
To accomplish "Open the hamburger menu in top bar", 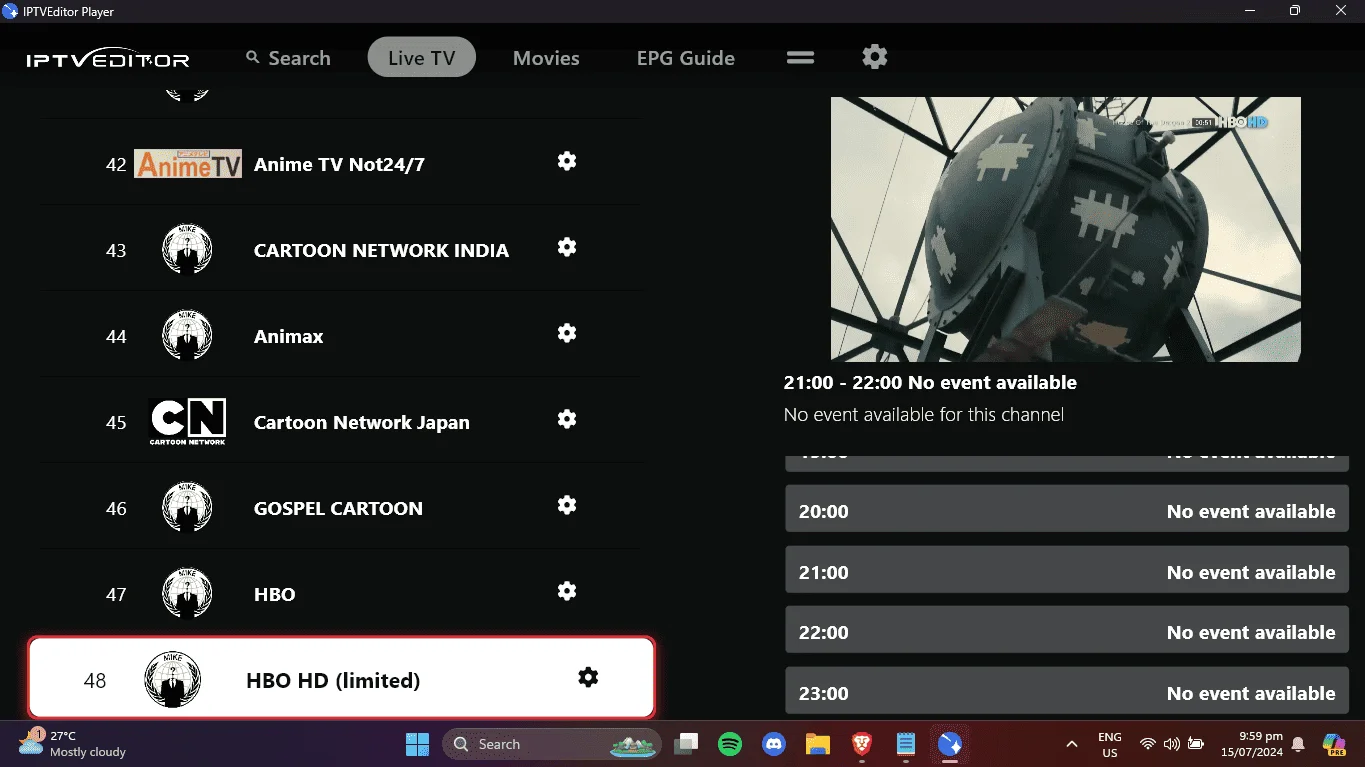I will tap(800, 57).
